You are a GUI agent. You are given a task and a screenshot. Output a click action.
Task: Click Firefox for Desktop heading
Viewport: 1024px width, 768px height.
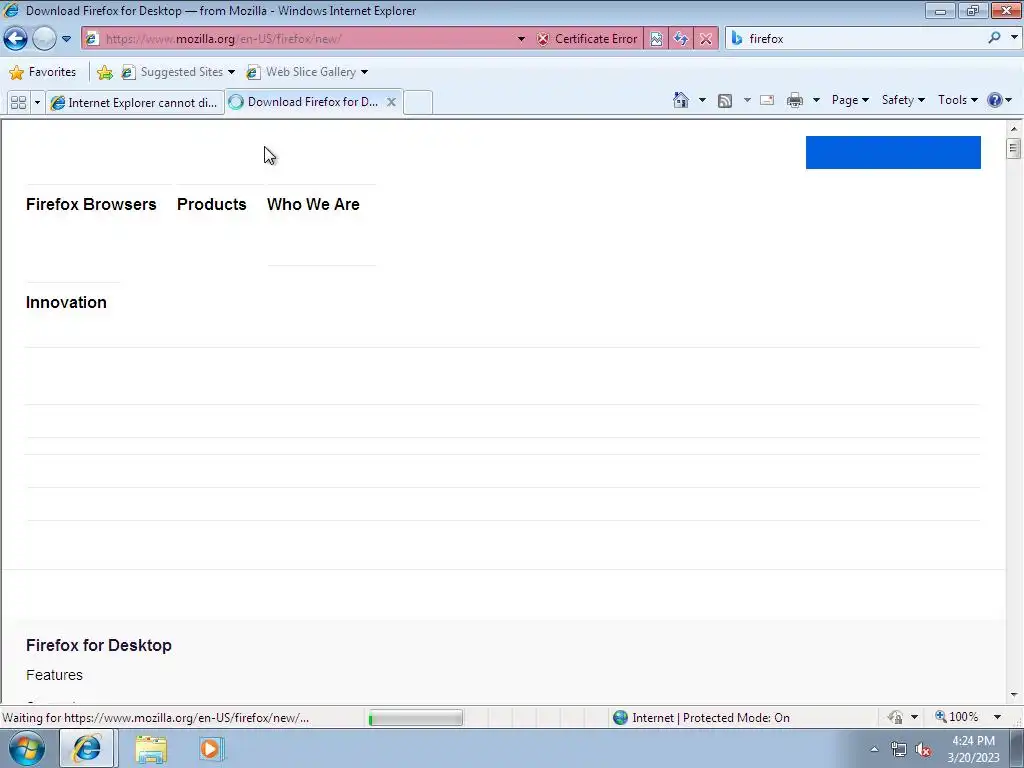click(x=99, y=645)
